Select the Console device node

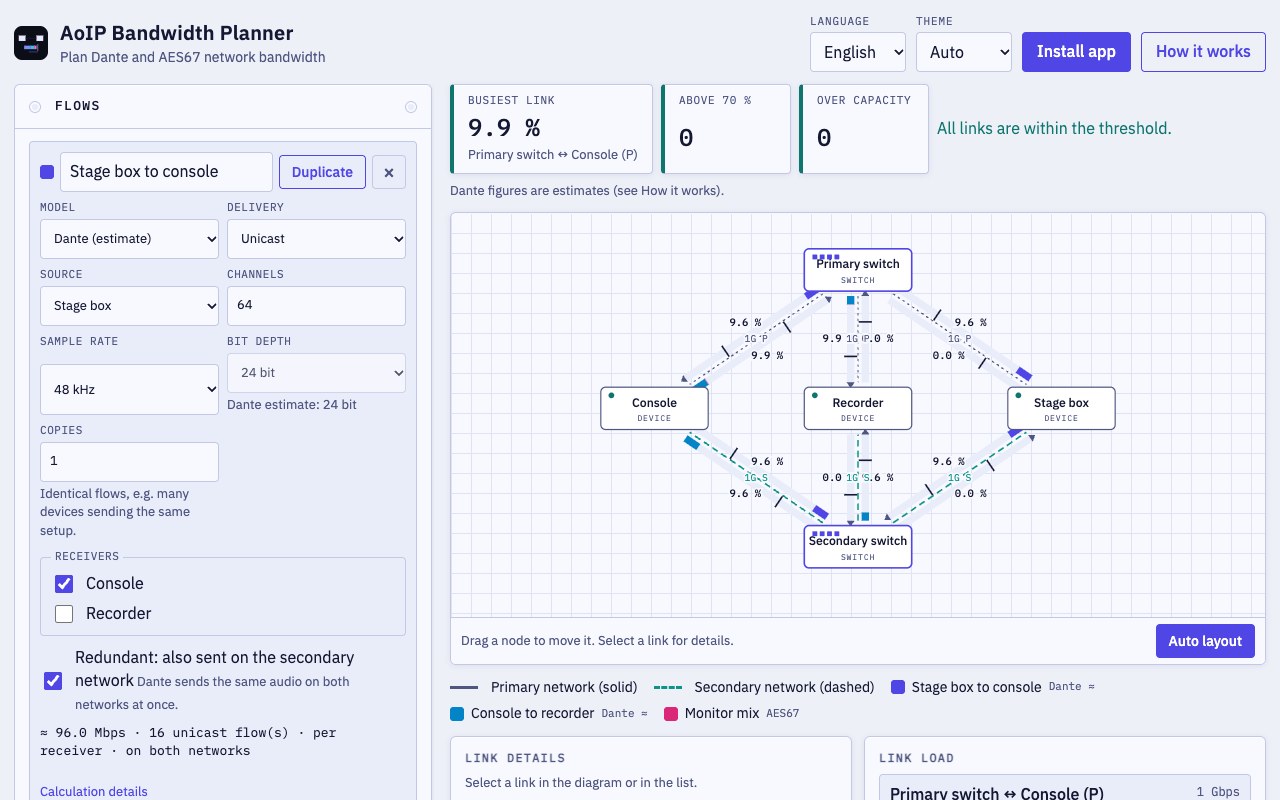pos(654,409)
